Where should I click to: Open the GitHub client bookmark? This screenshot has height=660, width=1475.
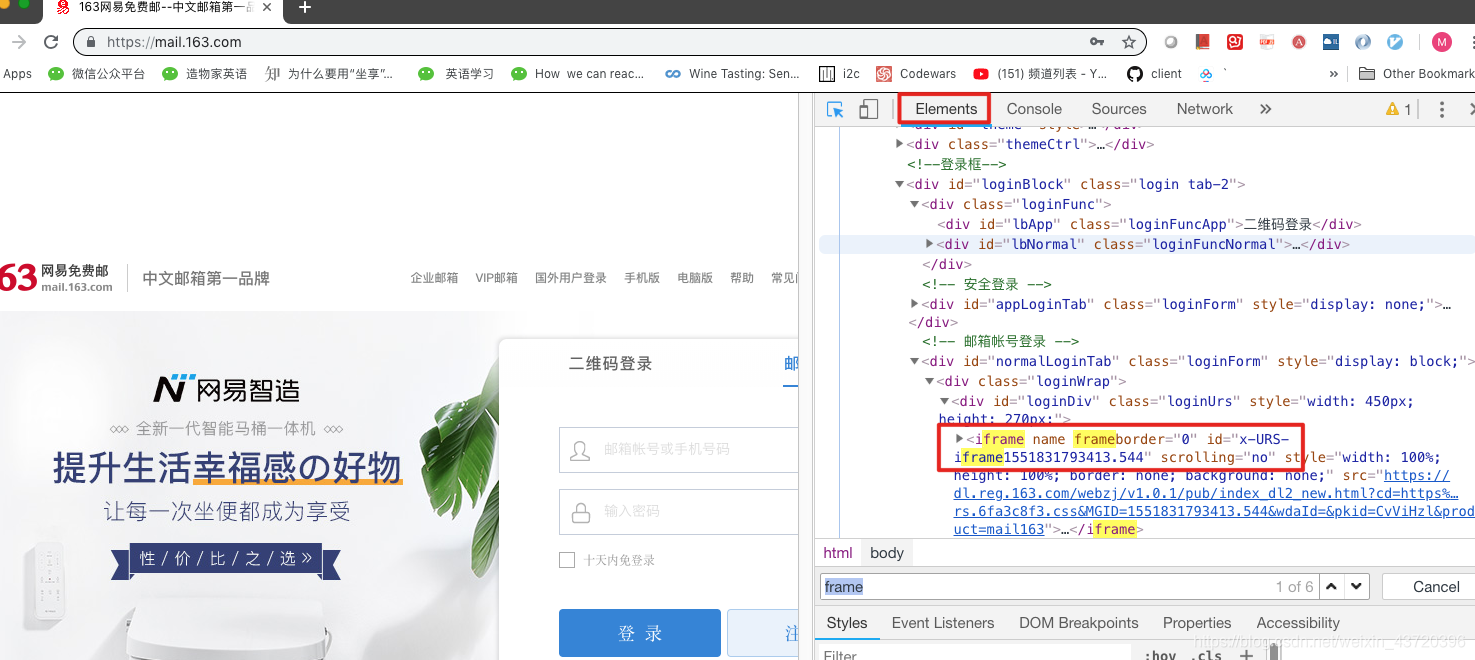[x=1154, y=74]
